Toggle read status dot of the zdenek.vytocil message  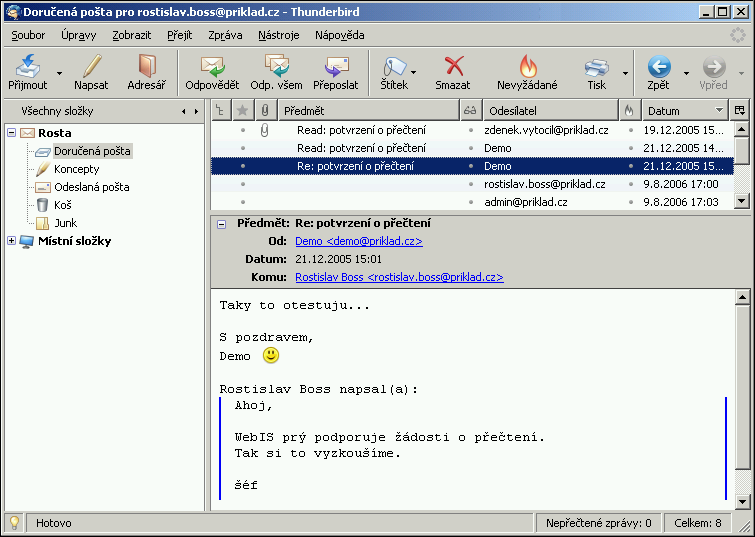point(471,130)
